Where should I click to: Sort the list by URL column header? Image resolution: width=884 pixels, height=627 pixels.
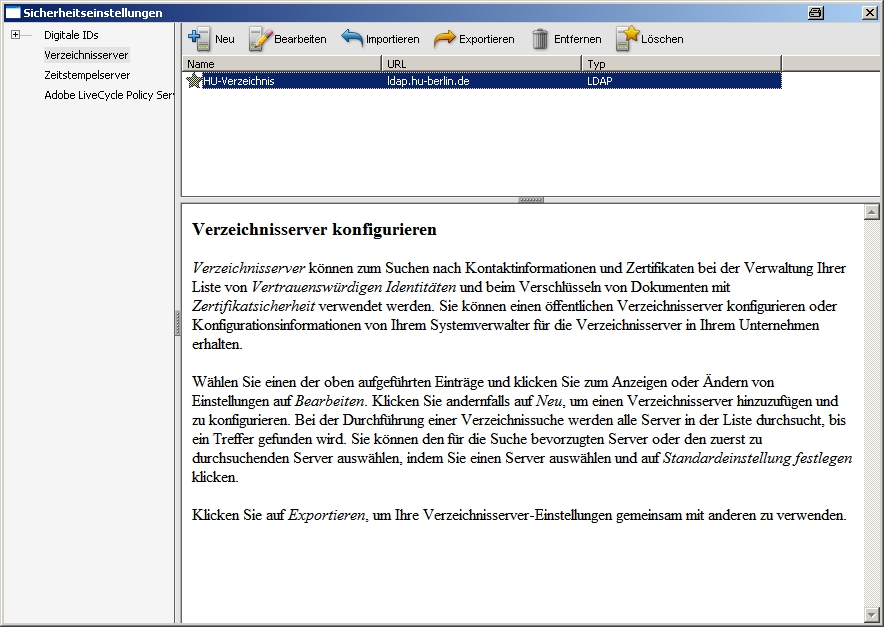pyautogui.click(x=480, y=64)
